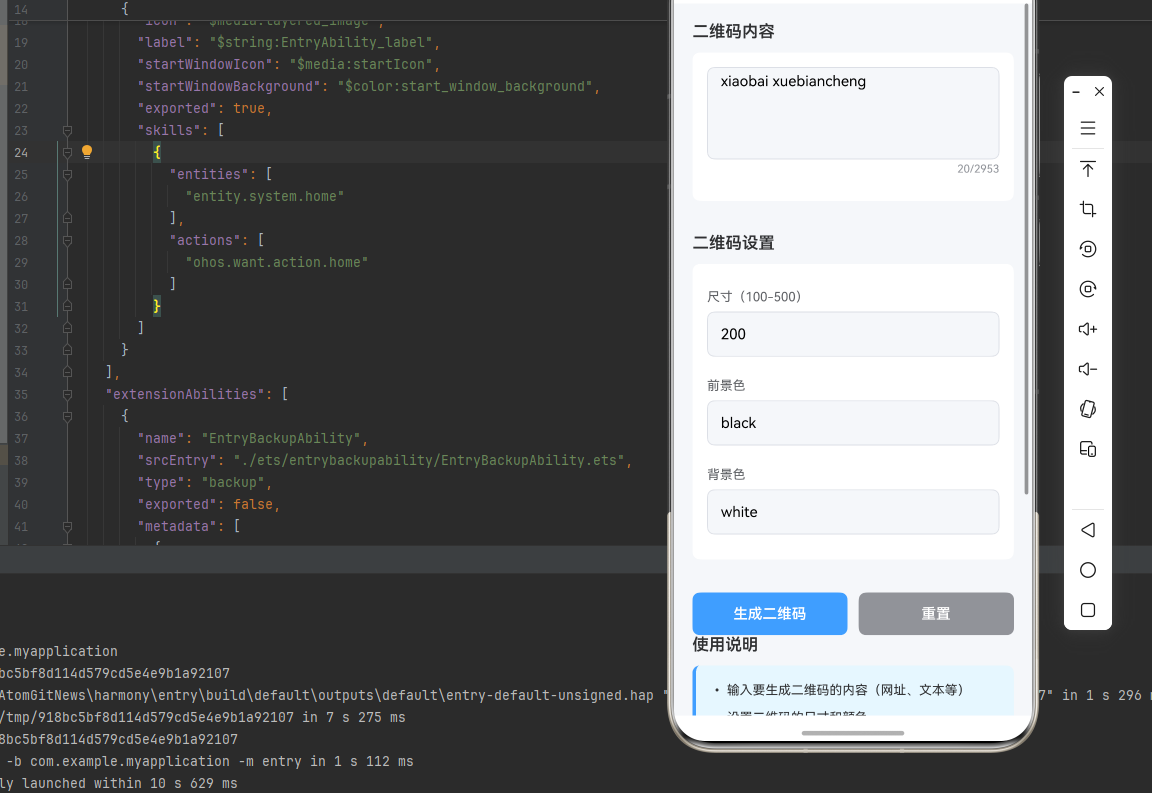Click "$string:EntryAbility_label" value
Screen dimensions: 1152x793
click(x=320, y=42)
